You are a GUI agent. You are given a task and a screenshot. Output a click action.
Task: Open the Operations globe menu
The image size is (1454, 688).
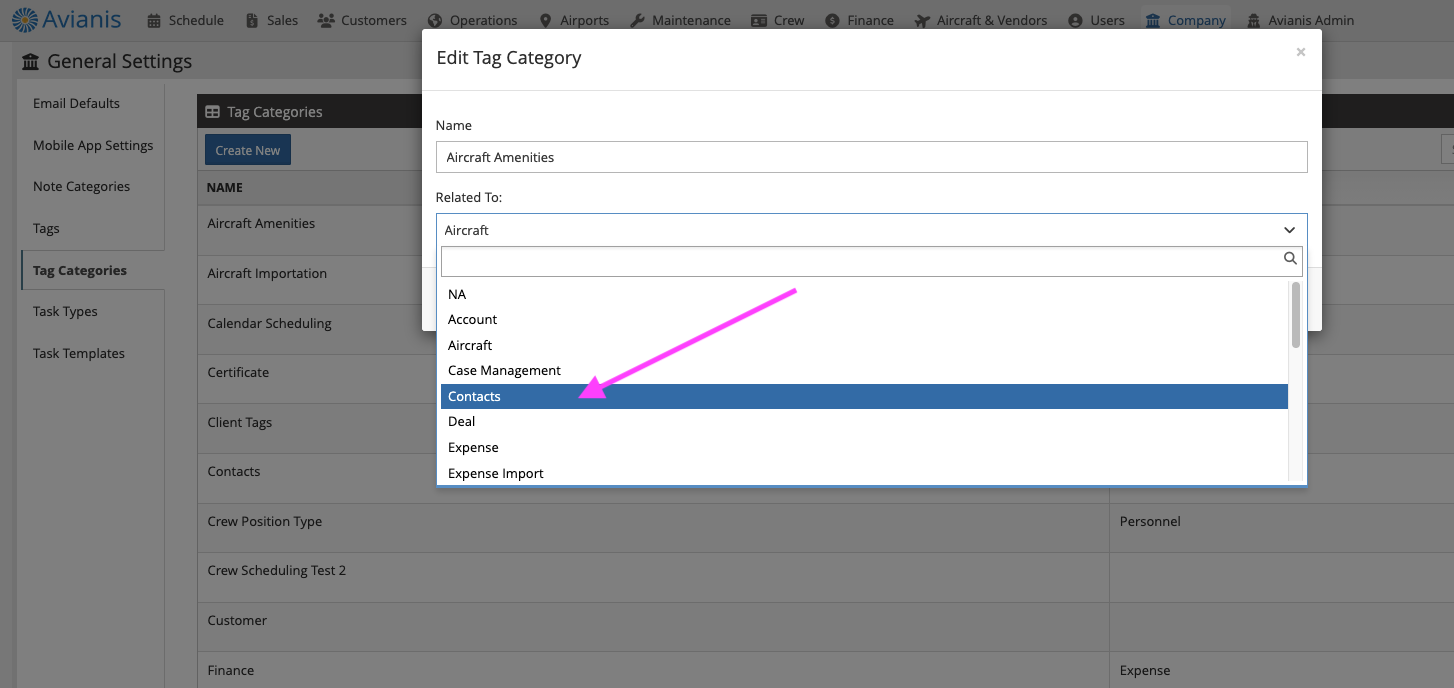pos(472,20)
